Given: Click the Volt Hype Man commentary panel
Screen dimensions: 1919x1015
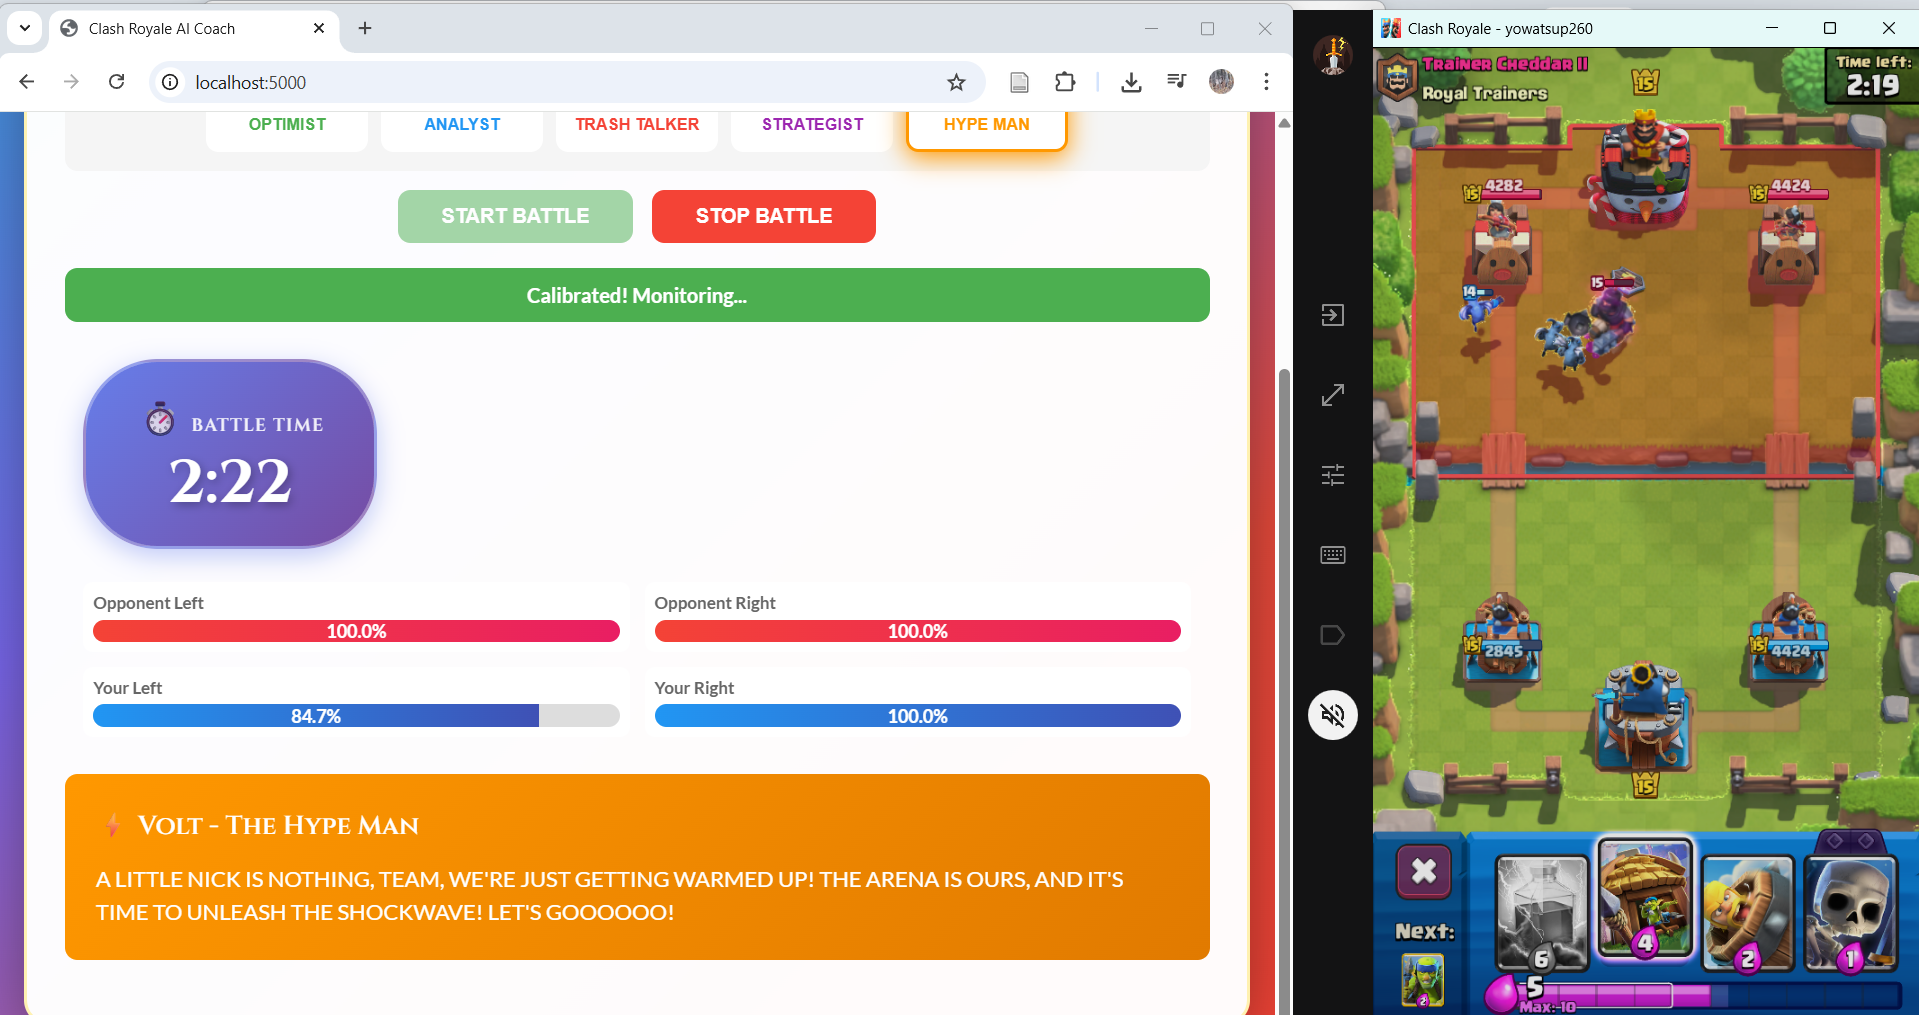Looking at the screenshot, I should click(637, 867).
